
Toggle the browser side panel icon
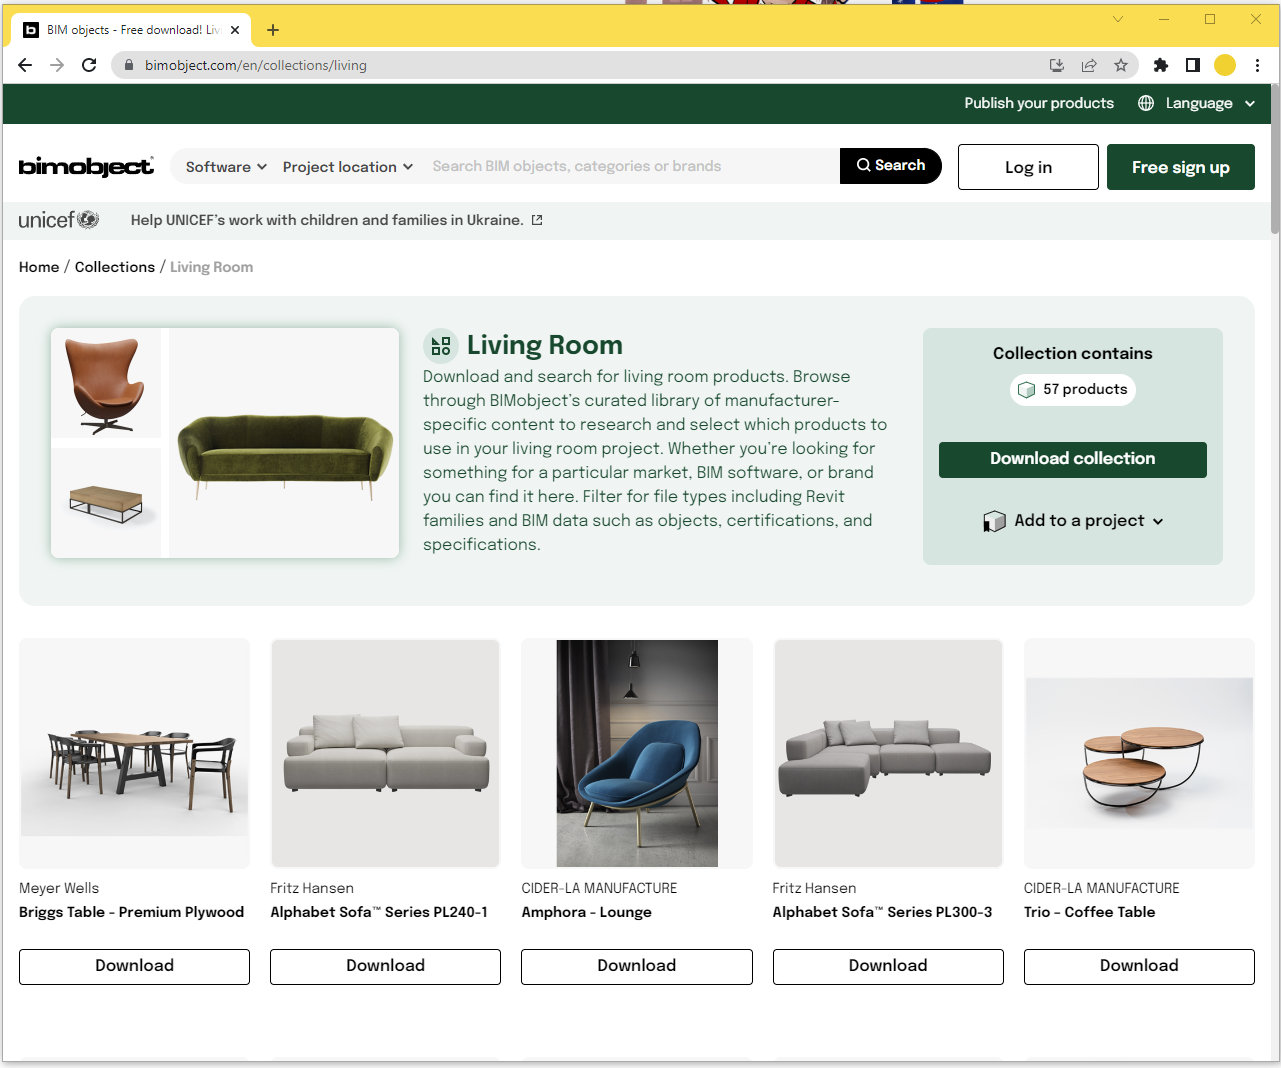click(1192, 65)
